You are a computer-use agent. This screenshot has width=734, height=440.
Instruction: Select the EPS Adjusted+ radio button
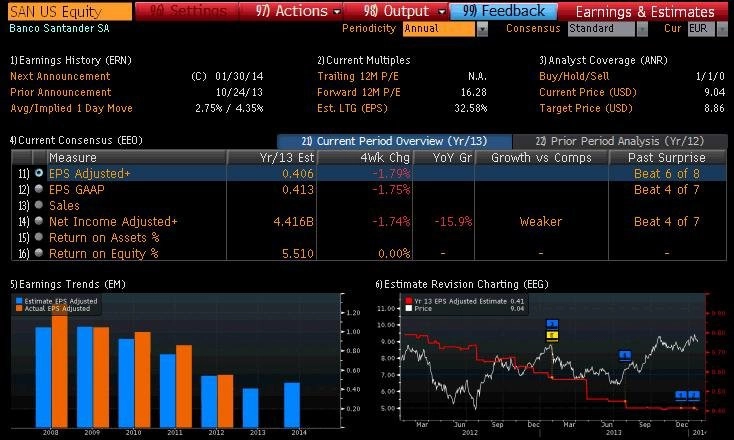tap(39, 173)
